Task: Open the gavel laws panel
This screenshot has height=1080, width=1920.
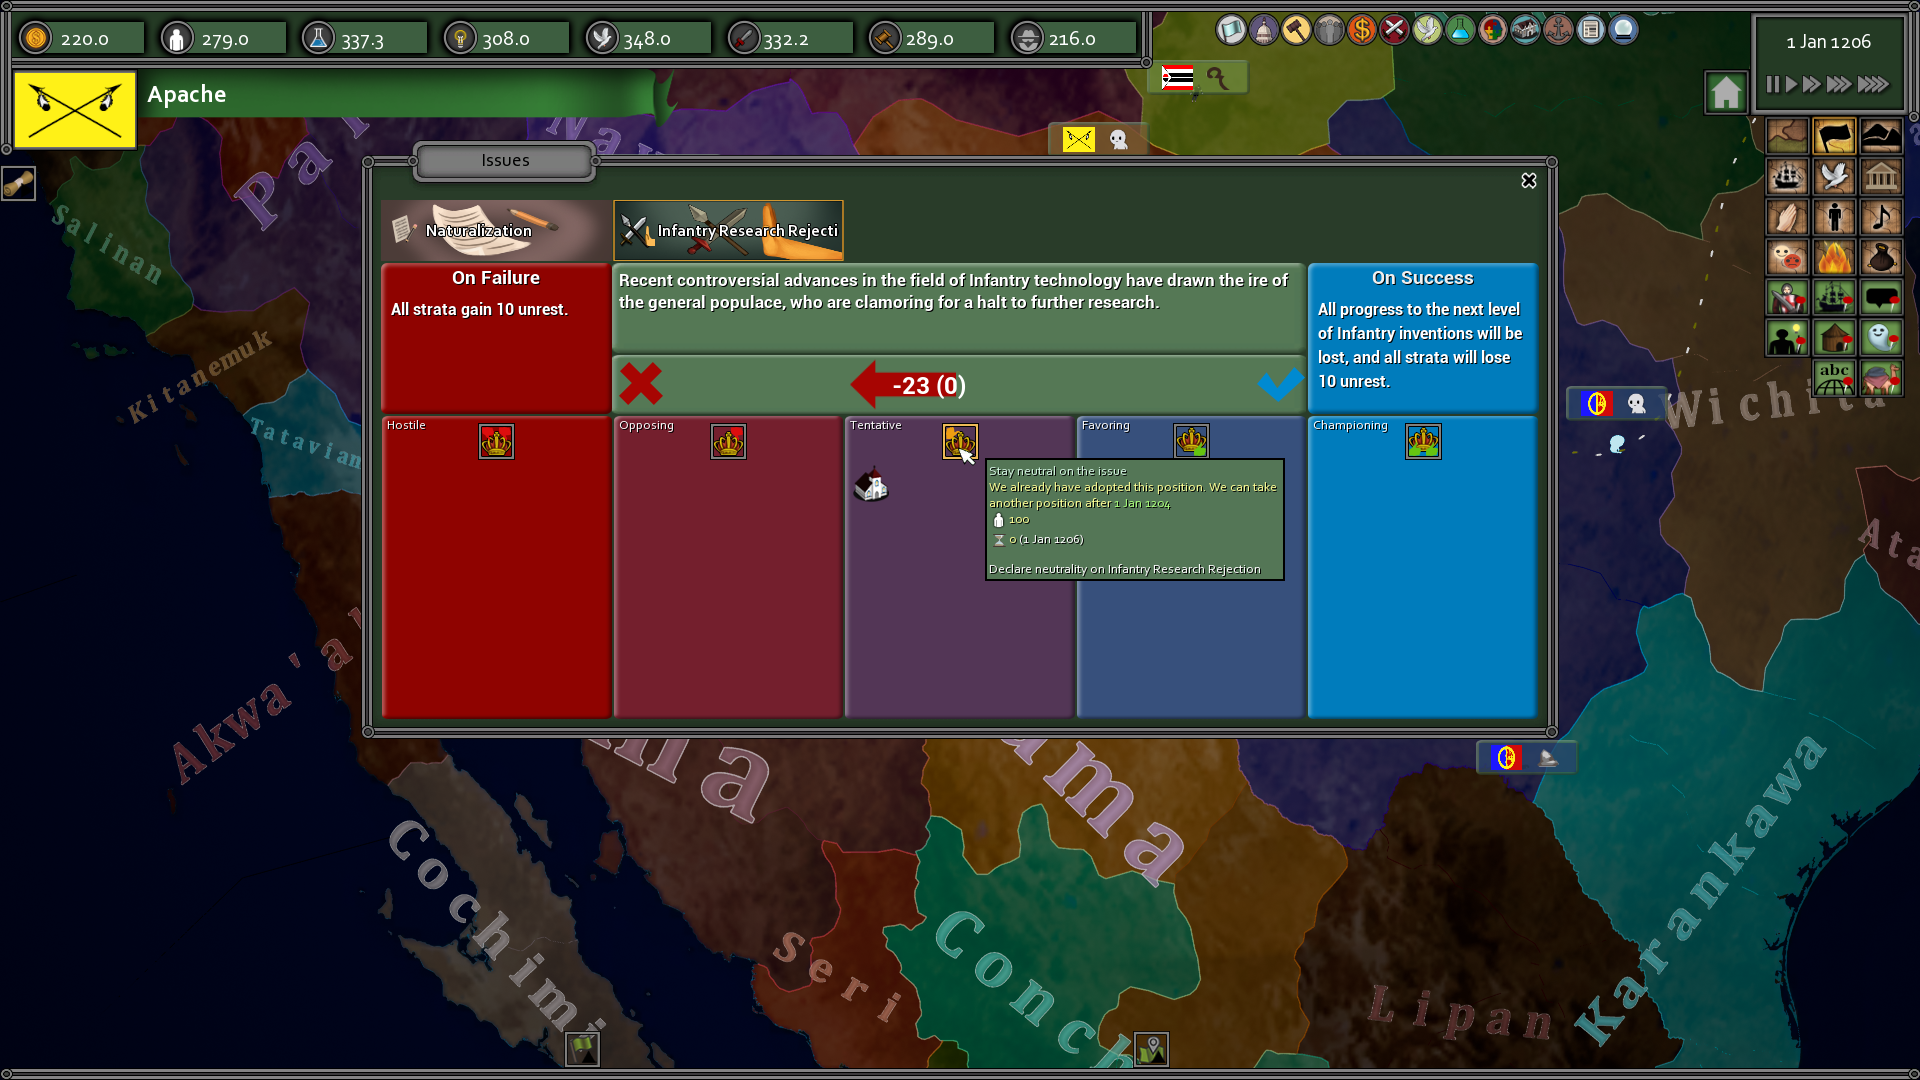Action: point(1297,30)
